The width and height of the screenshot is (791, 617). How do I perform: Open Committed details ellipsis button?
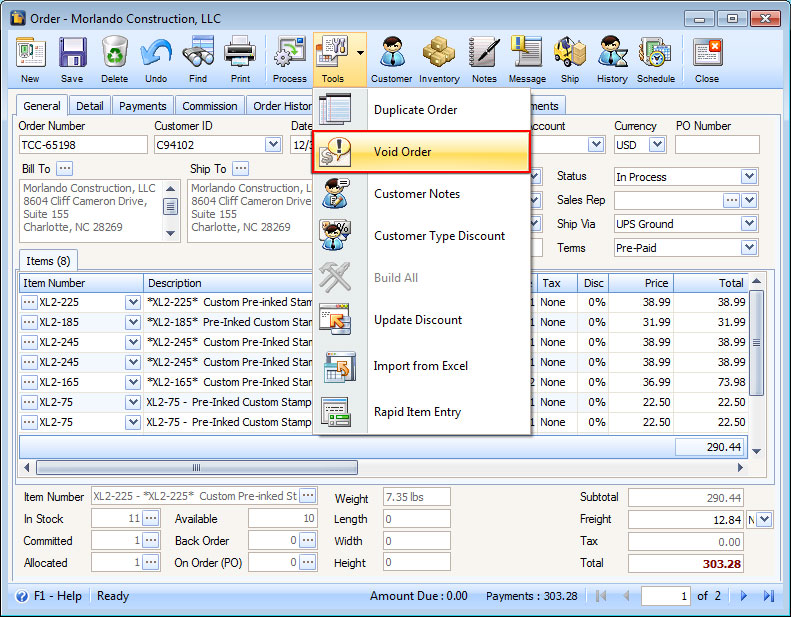150,540
